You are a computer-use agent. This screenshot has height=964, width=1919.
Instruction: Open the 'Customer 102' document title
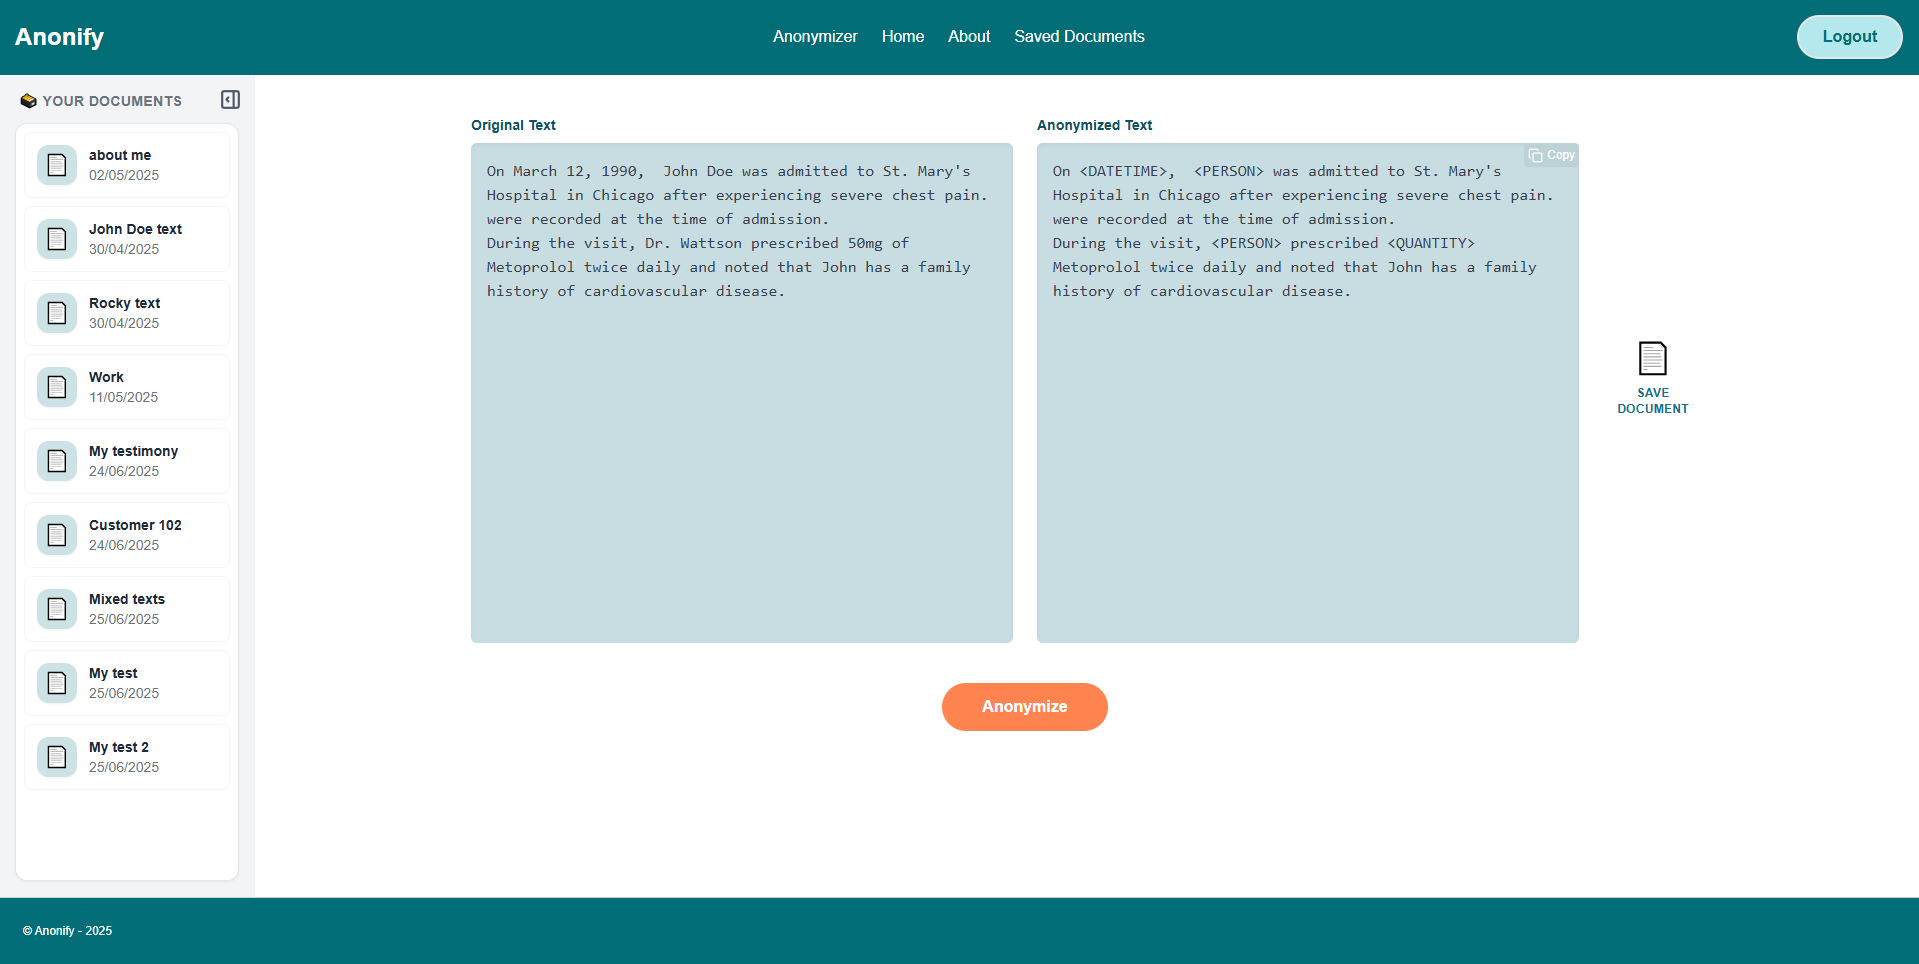click(135, 525)
